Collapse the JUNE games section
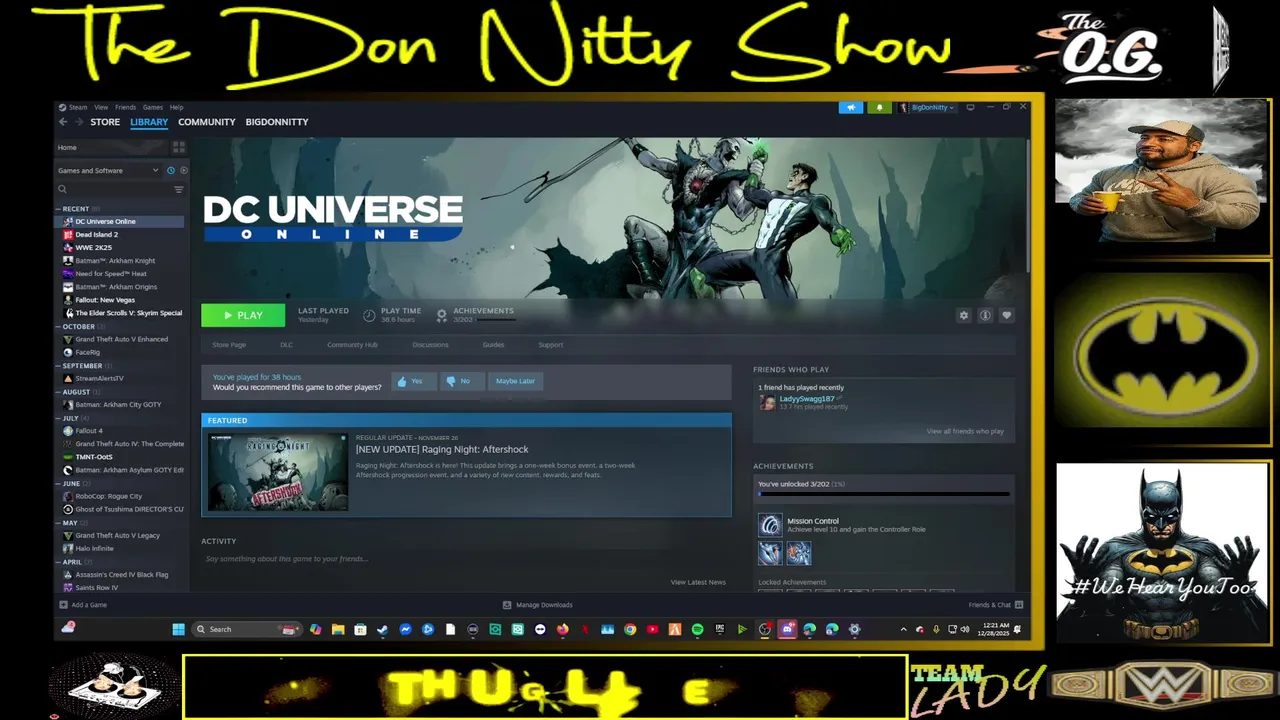Viewport: 1280px width, 720px height. tap(58, 484)
